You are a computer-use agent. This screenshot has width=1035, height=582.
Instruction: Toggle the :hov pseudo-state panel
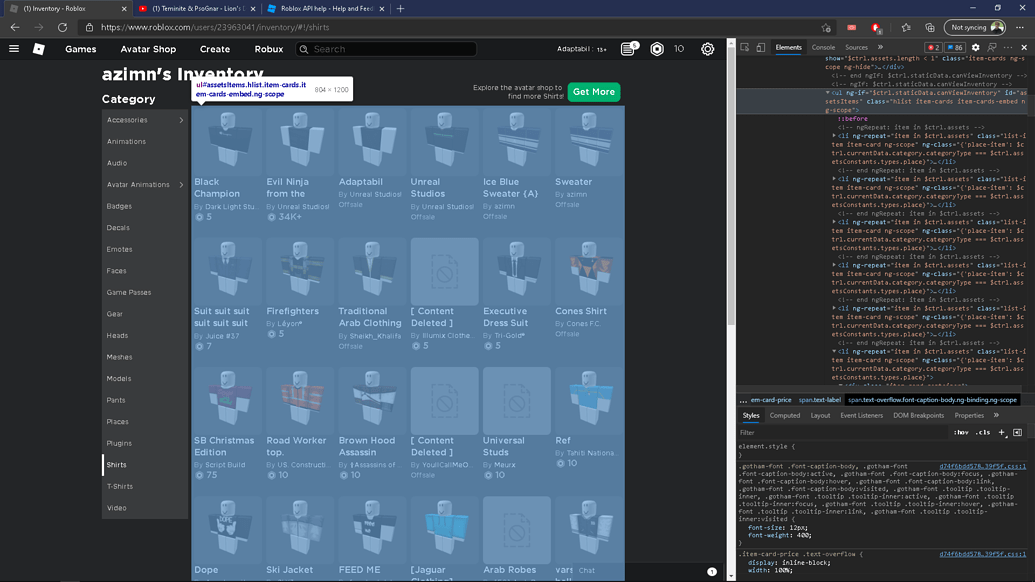pyautogui.click(x=961, y=432)
